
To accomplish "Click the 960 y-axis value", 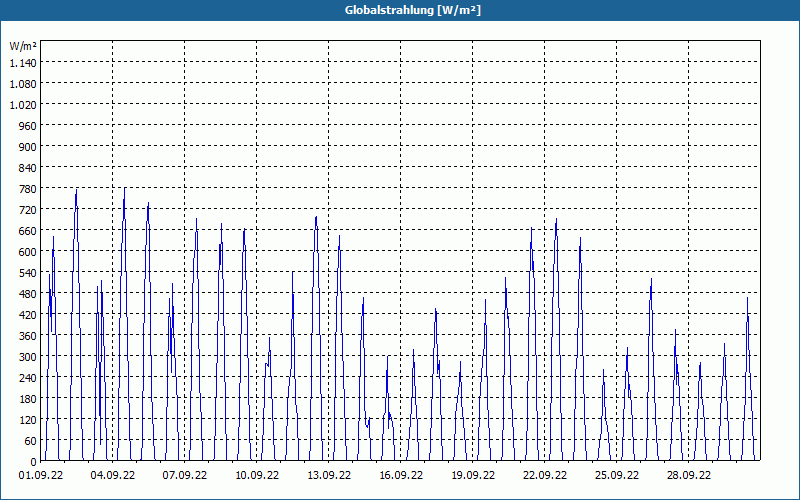I will click(27, 126).
